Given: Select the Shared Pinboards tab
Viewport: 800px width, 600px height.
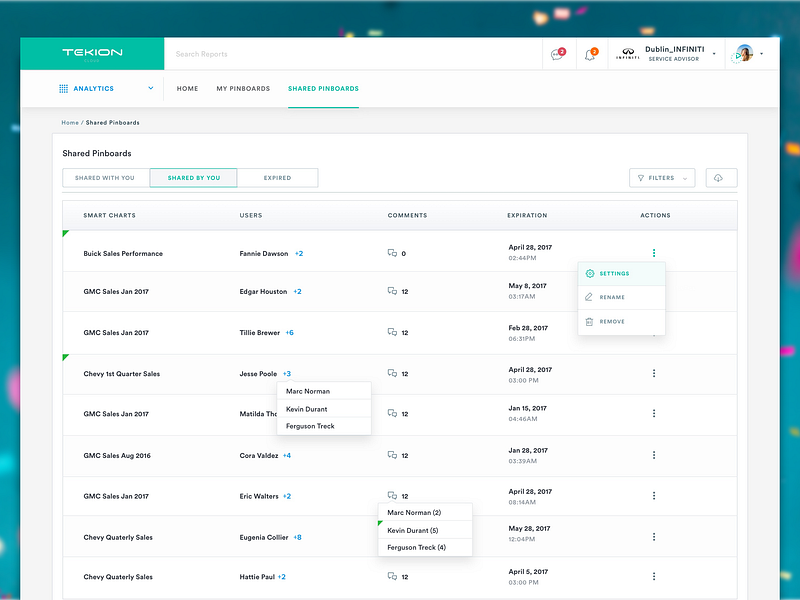Looking at the screenshot, I should [x=323, y=89].
